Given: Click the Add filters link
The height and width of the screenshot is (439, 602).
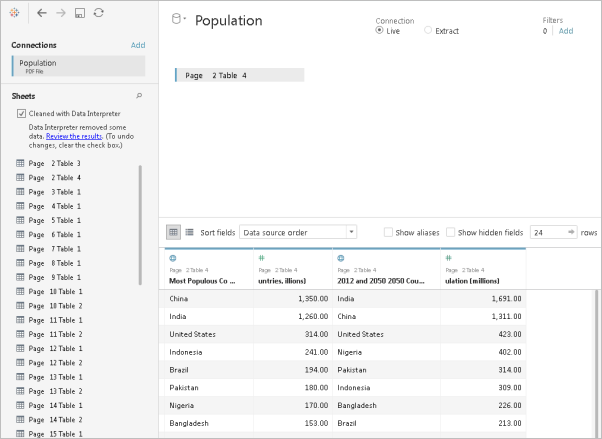Looking at the screenshot, I should tap(566, 31).
